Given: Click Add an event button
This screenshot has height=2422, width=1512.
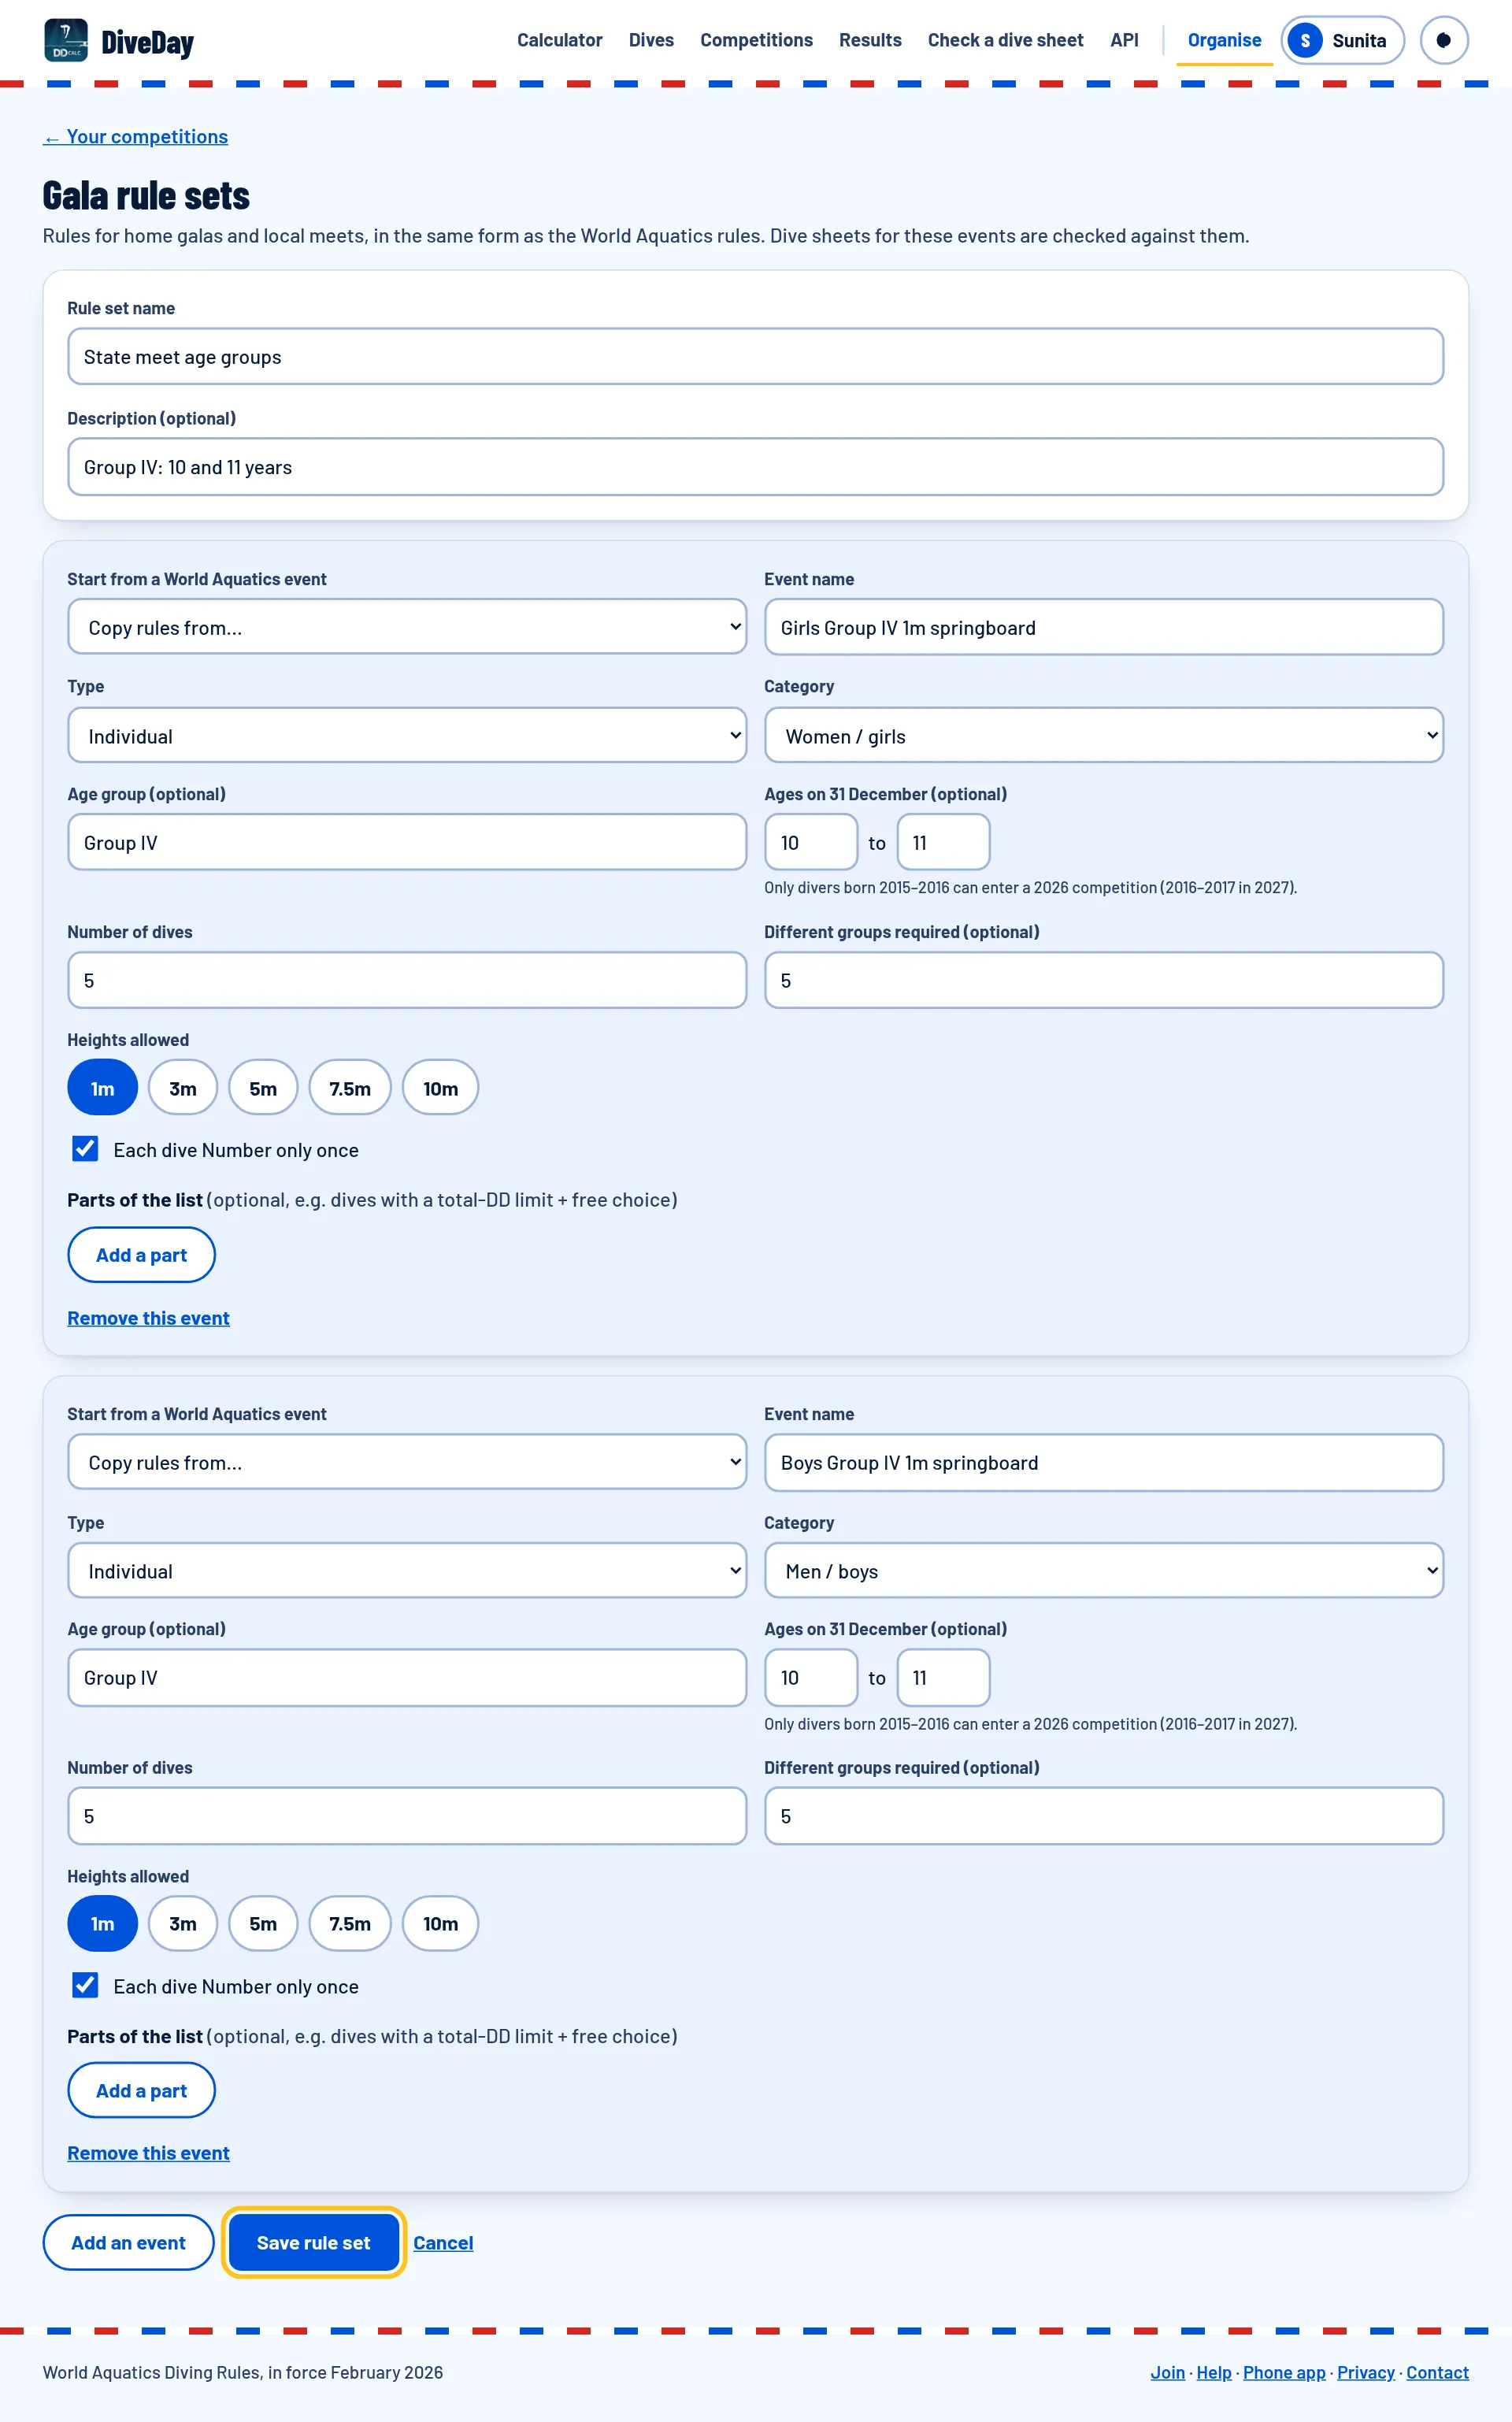Looking at the screenshot, I should [128, 2242].
